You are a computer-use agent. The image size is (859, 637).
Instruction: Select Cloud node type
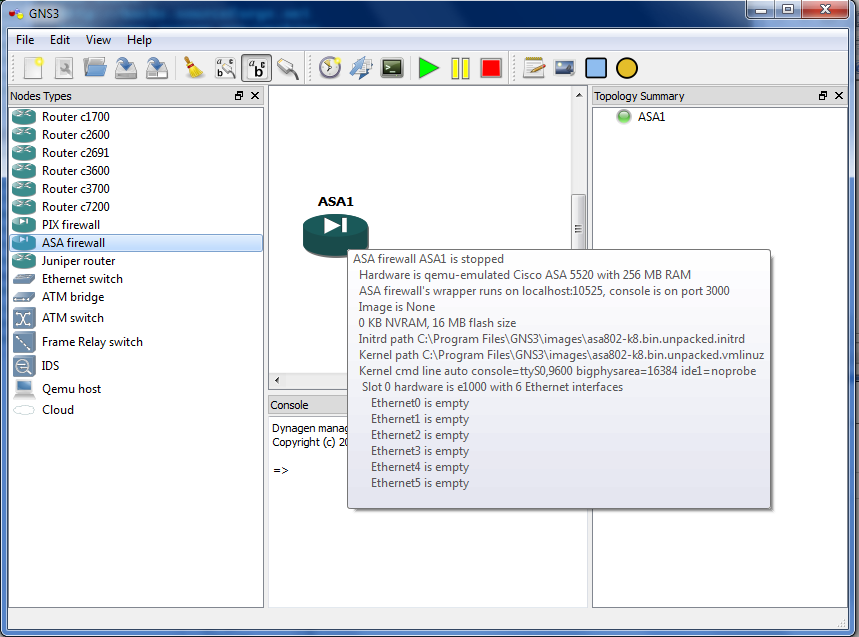[x=136, y=410]
